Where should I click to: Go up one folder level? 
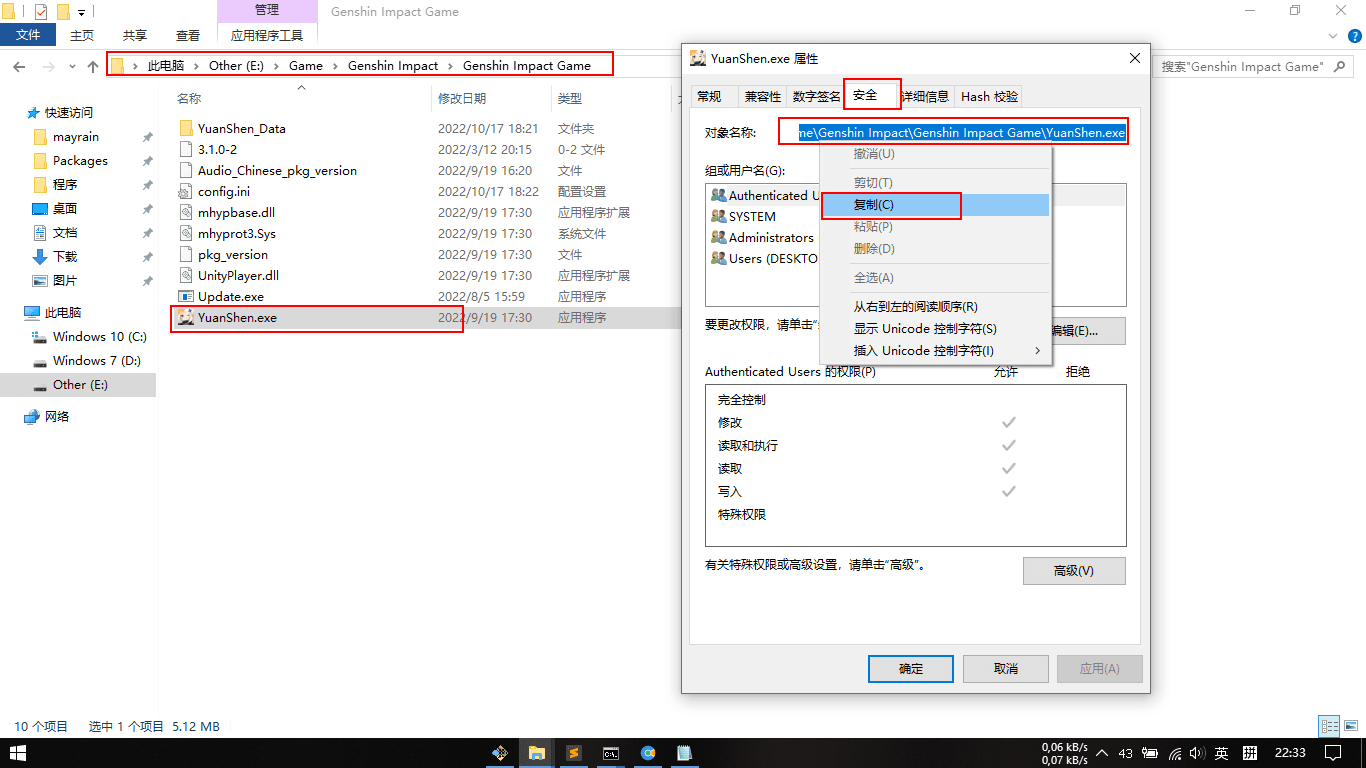coord(93,66)
